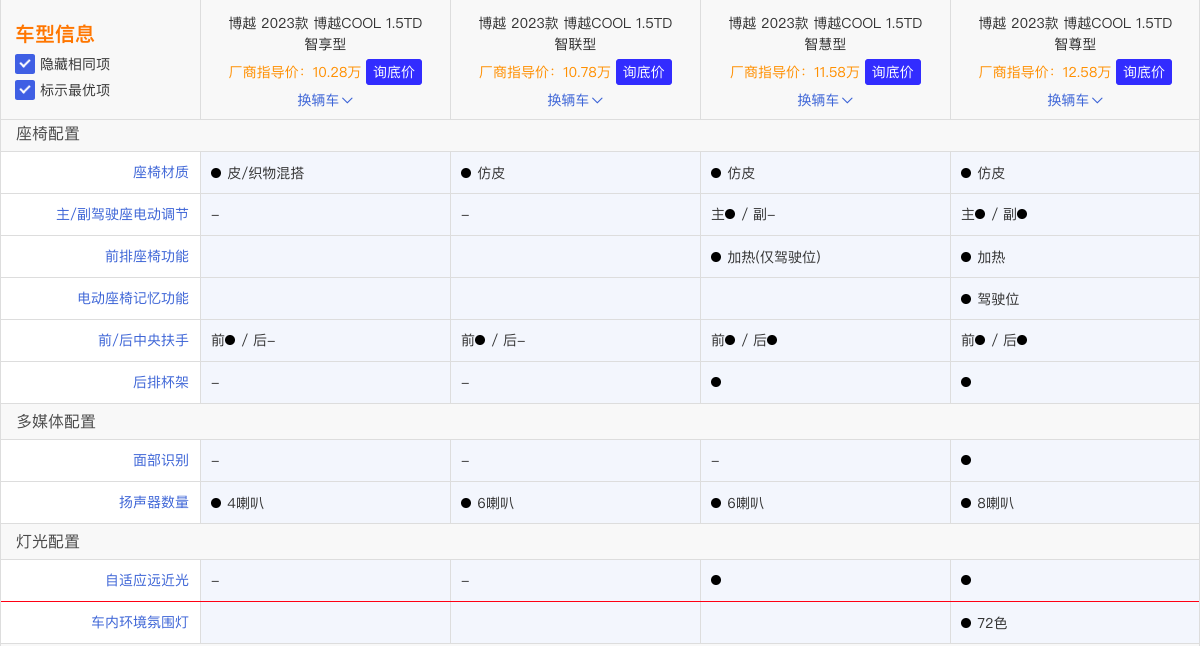Click the 博越COOL 1.5TD 智联型 model title
This screenshot has height=646, width=1200.
[575, 33]
